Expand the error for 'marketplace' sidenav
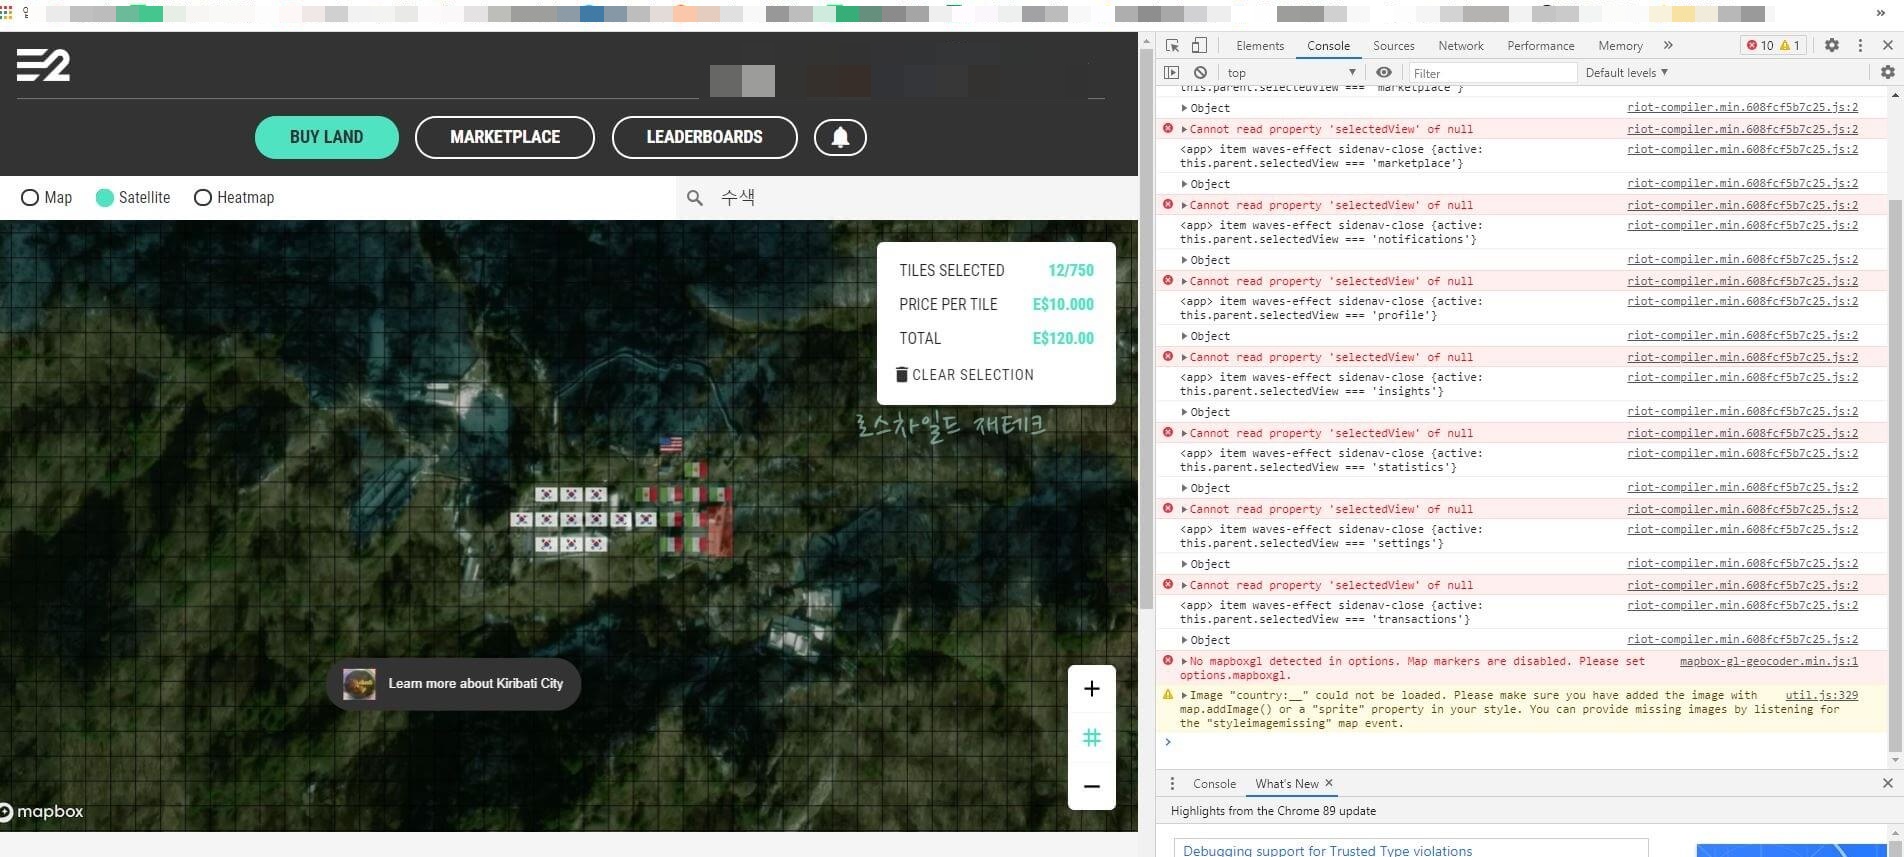Screen dimensions: 1904x857 (1184, 129)
